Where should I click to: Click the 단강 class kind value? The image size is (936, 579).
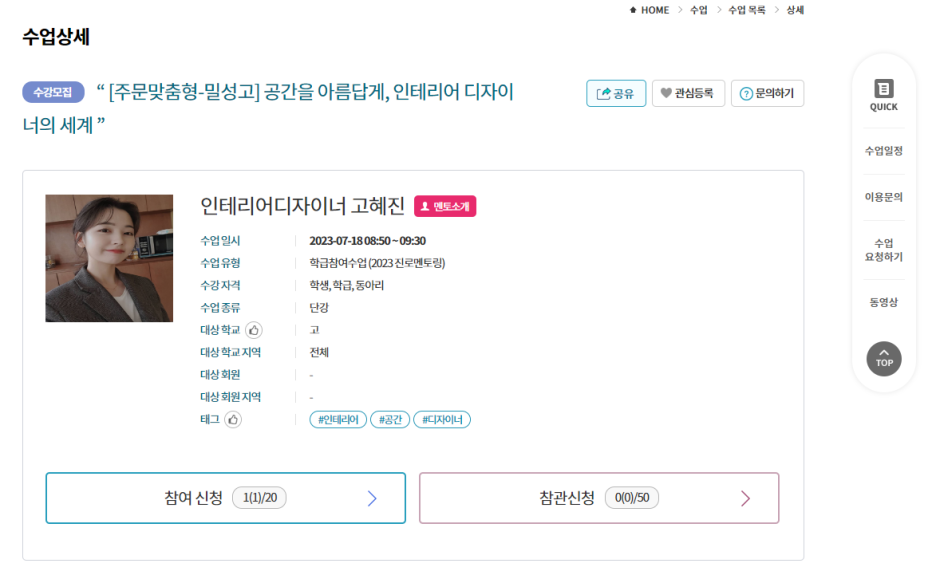click(319, 308)
